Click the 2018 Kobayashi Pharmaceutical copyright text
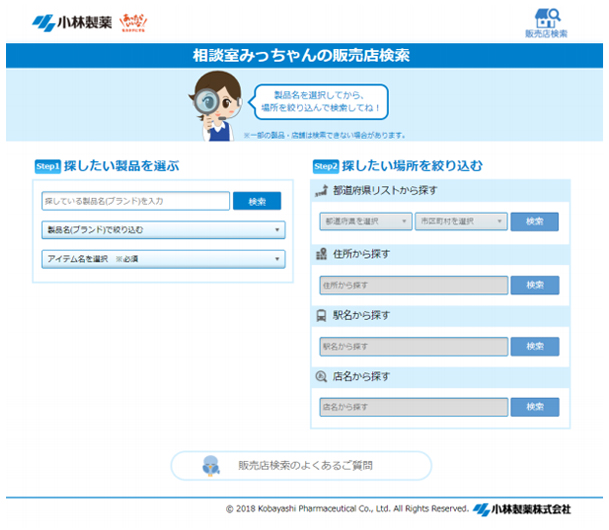The image size is (609, 530). [347, 509]
